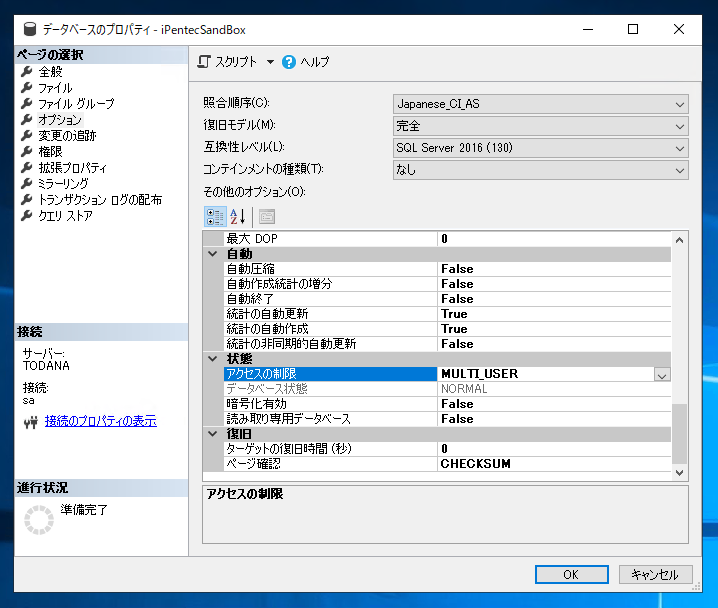Open the スクリプト dropdown arrow

(270, 62)
